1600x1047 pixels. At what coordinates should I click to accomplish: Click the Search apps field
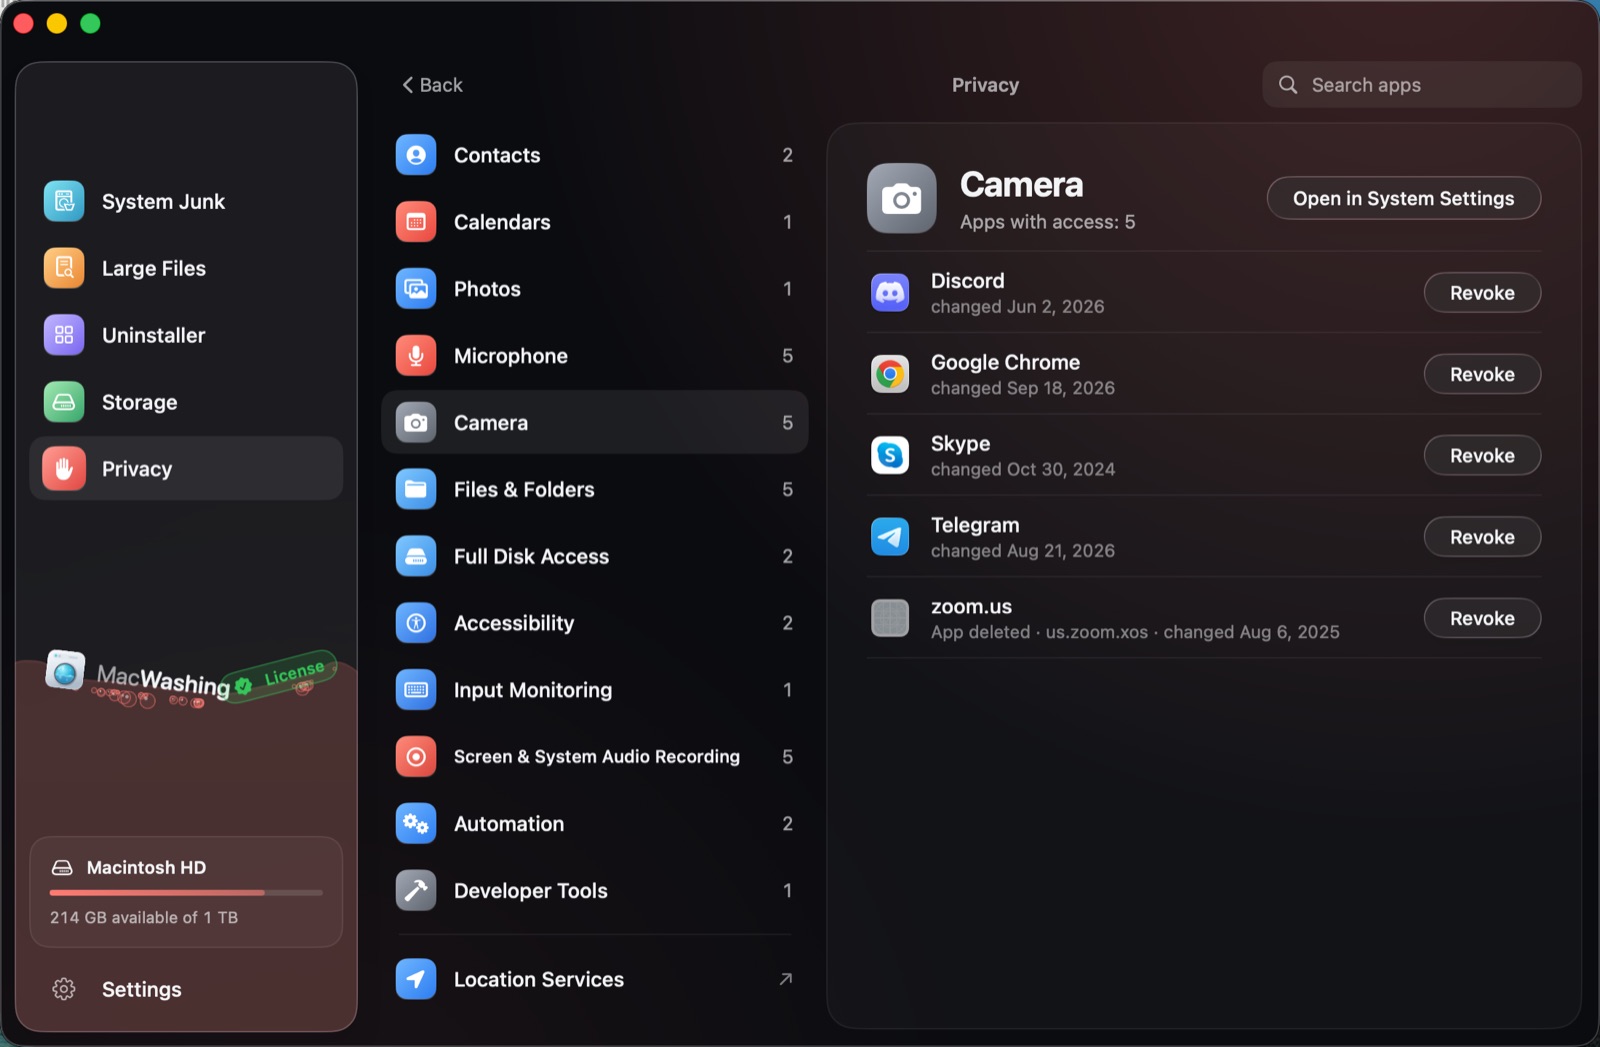1421,85
